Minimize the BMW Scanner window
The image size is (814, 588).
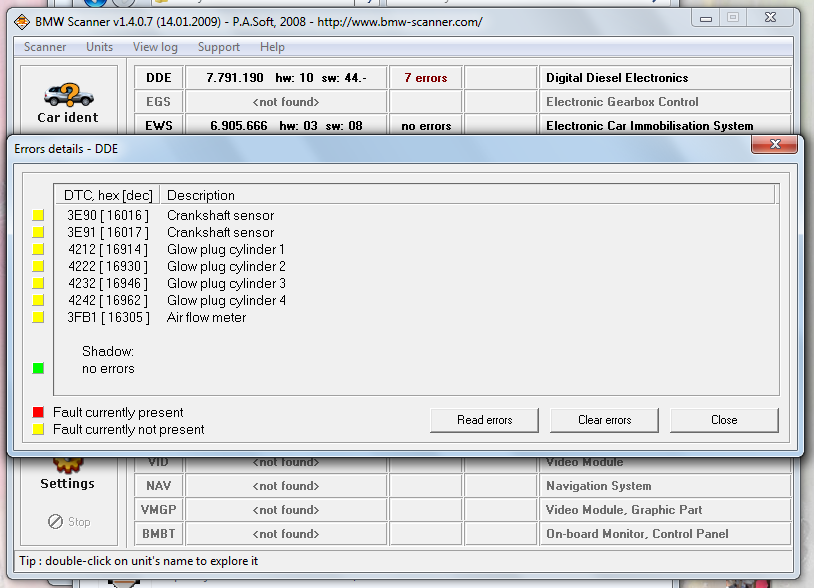click(x=706, y=19)
